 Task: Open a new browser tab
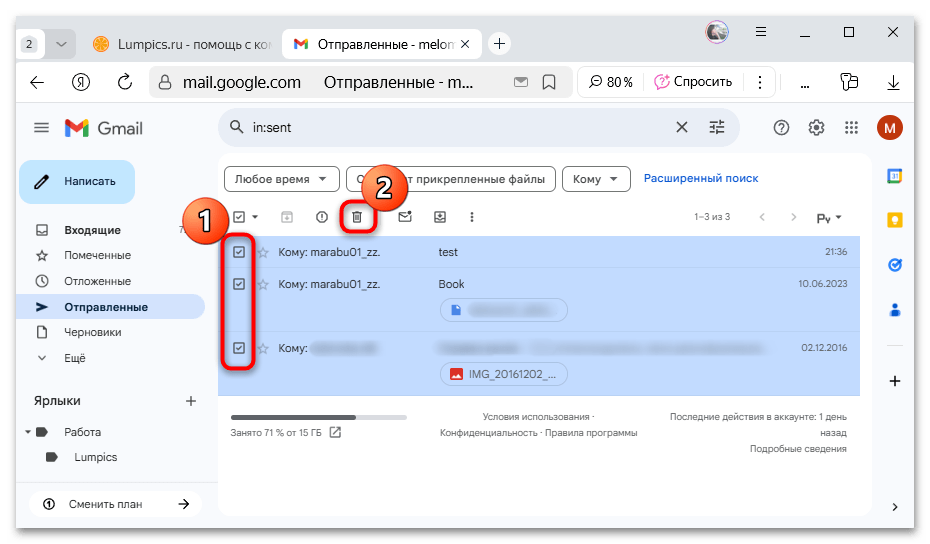(x=499, y=44)
